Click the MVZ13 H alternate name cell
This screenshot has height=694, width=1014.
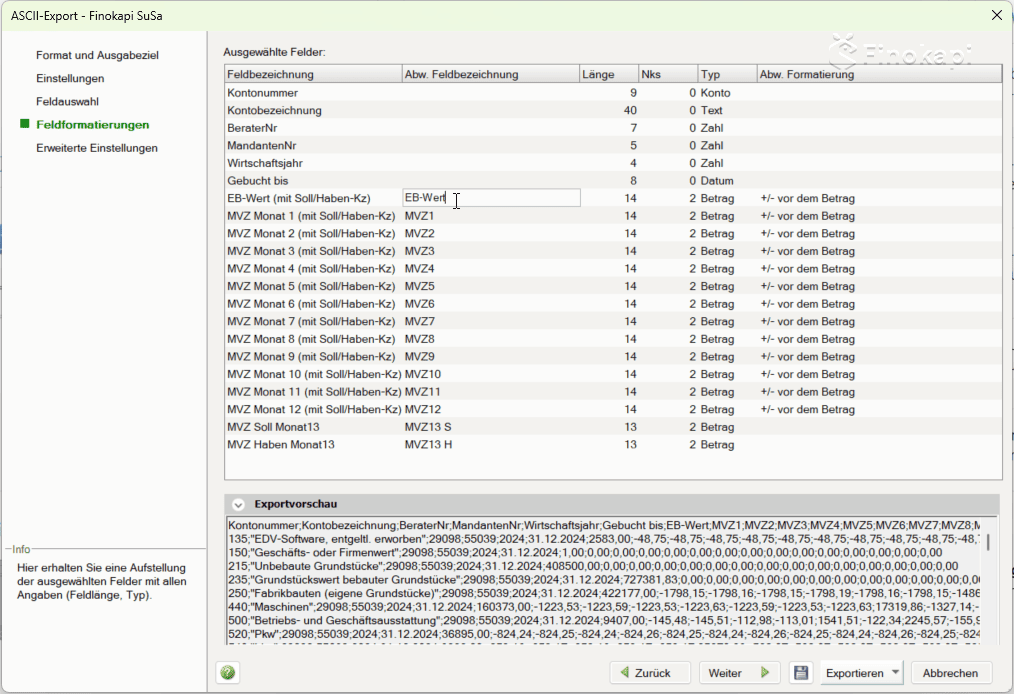[491, 444]
